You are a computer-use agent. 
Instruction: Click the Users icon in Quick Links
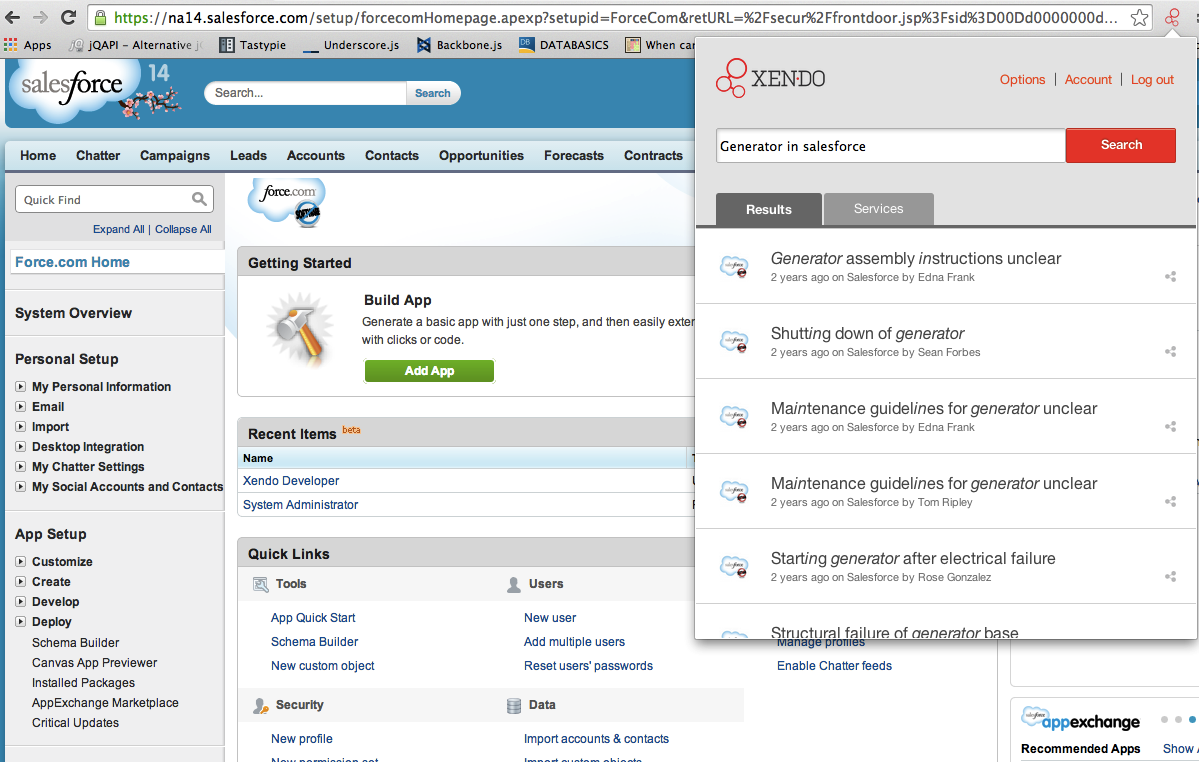coord(514,585)
